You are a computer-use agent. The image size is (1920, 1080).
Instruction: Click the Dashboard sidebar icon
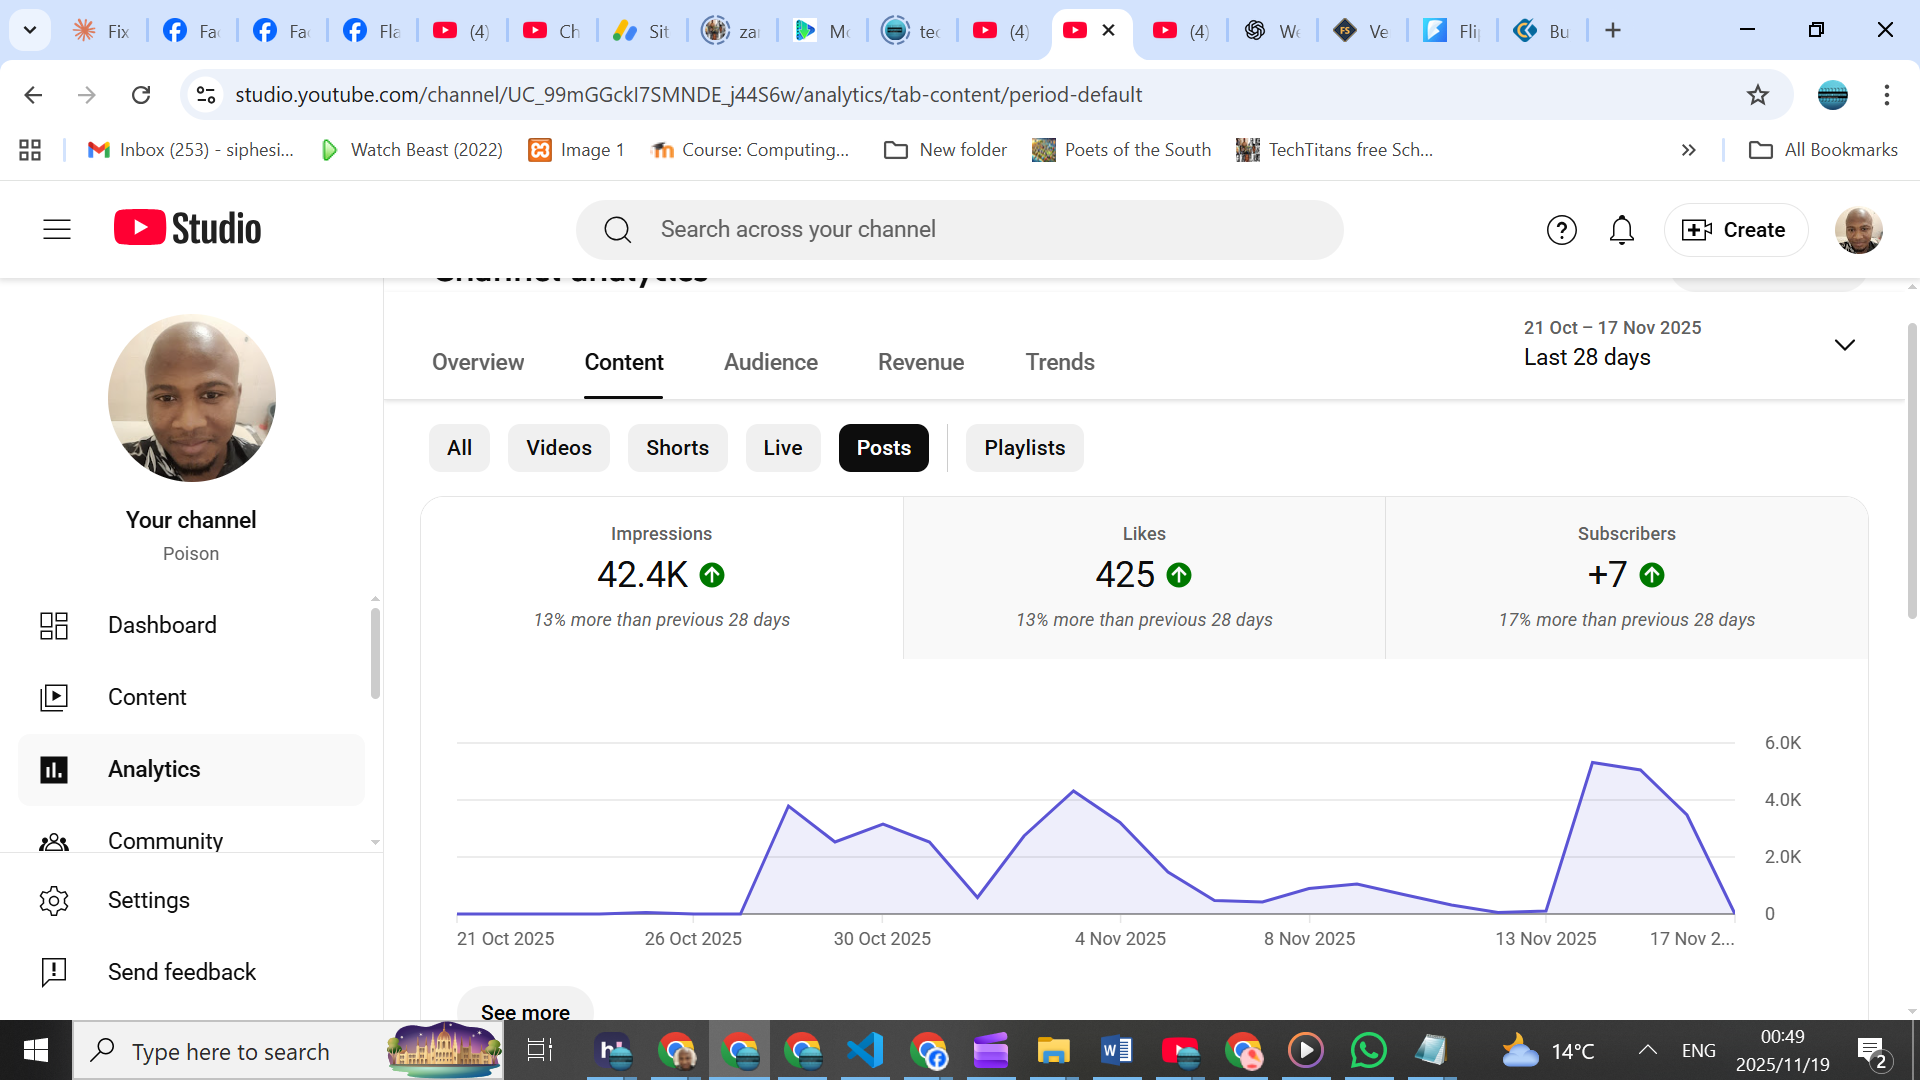point(54,625)
